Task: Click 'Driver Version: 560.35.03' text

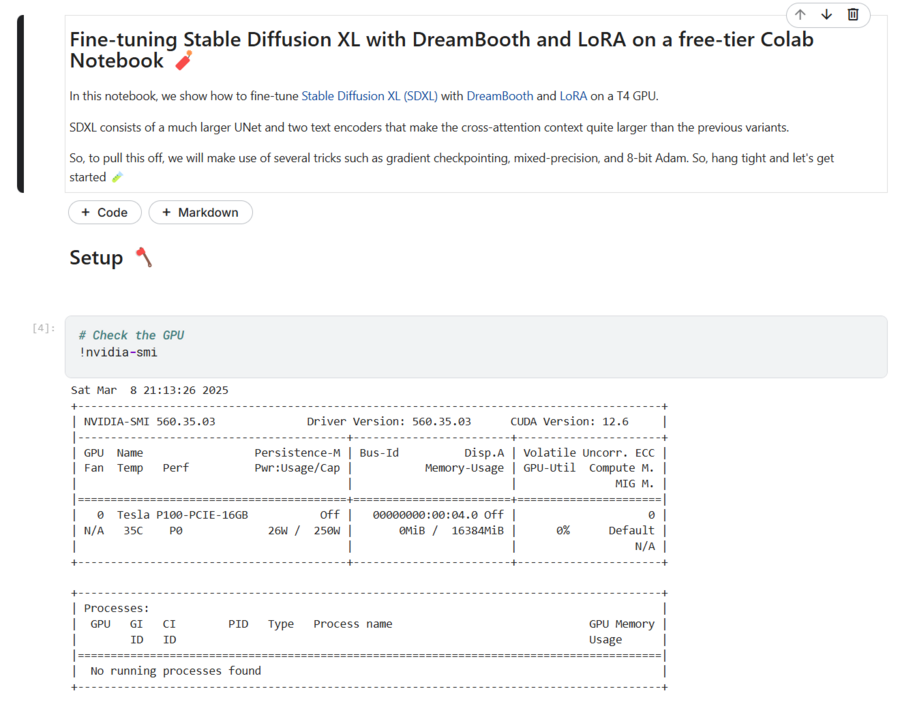Action: click(x=389, y=422)
